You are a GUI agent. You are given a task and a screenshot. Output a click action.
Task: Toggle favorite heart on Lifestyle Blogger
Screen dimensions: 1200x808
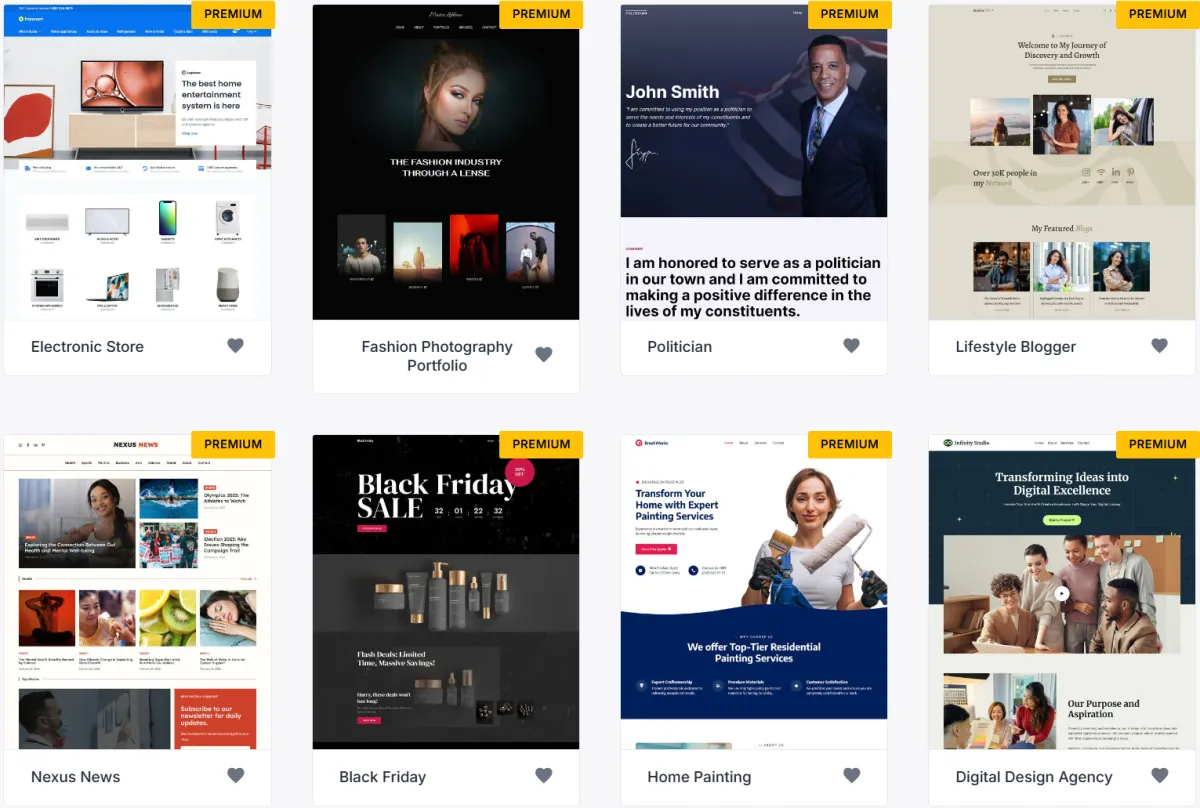[x=1159, y=346]
